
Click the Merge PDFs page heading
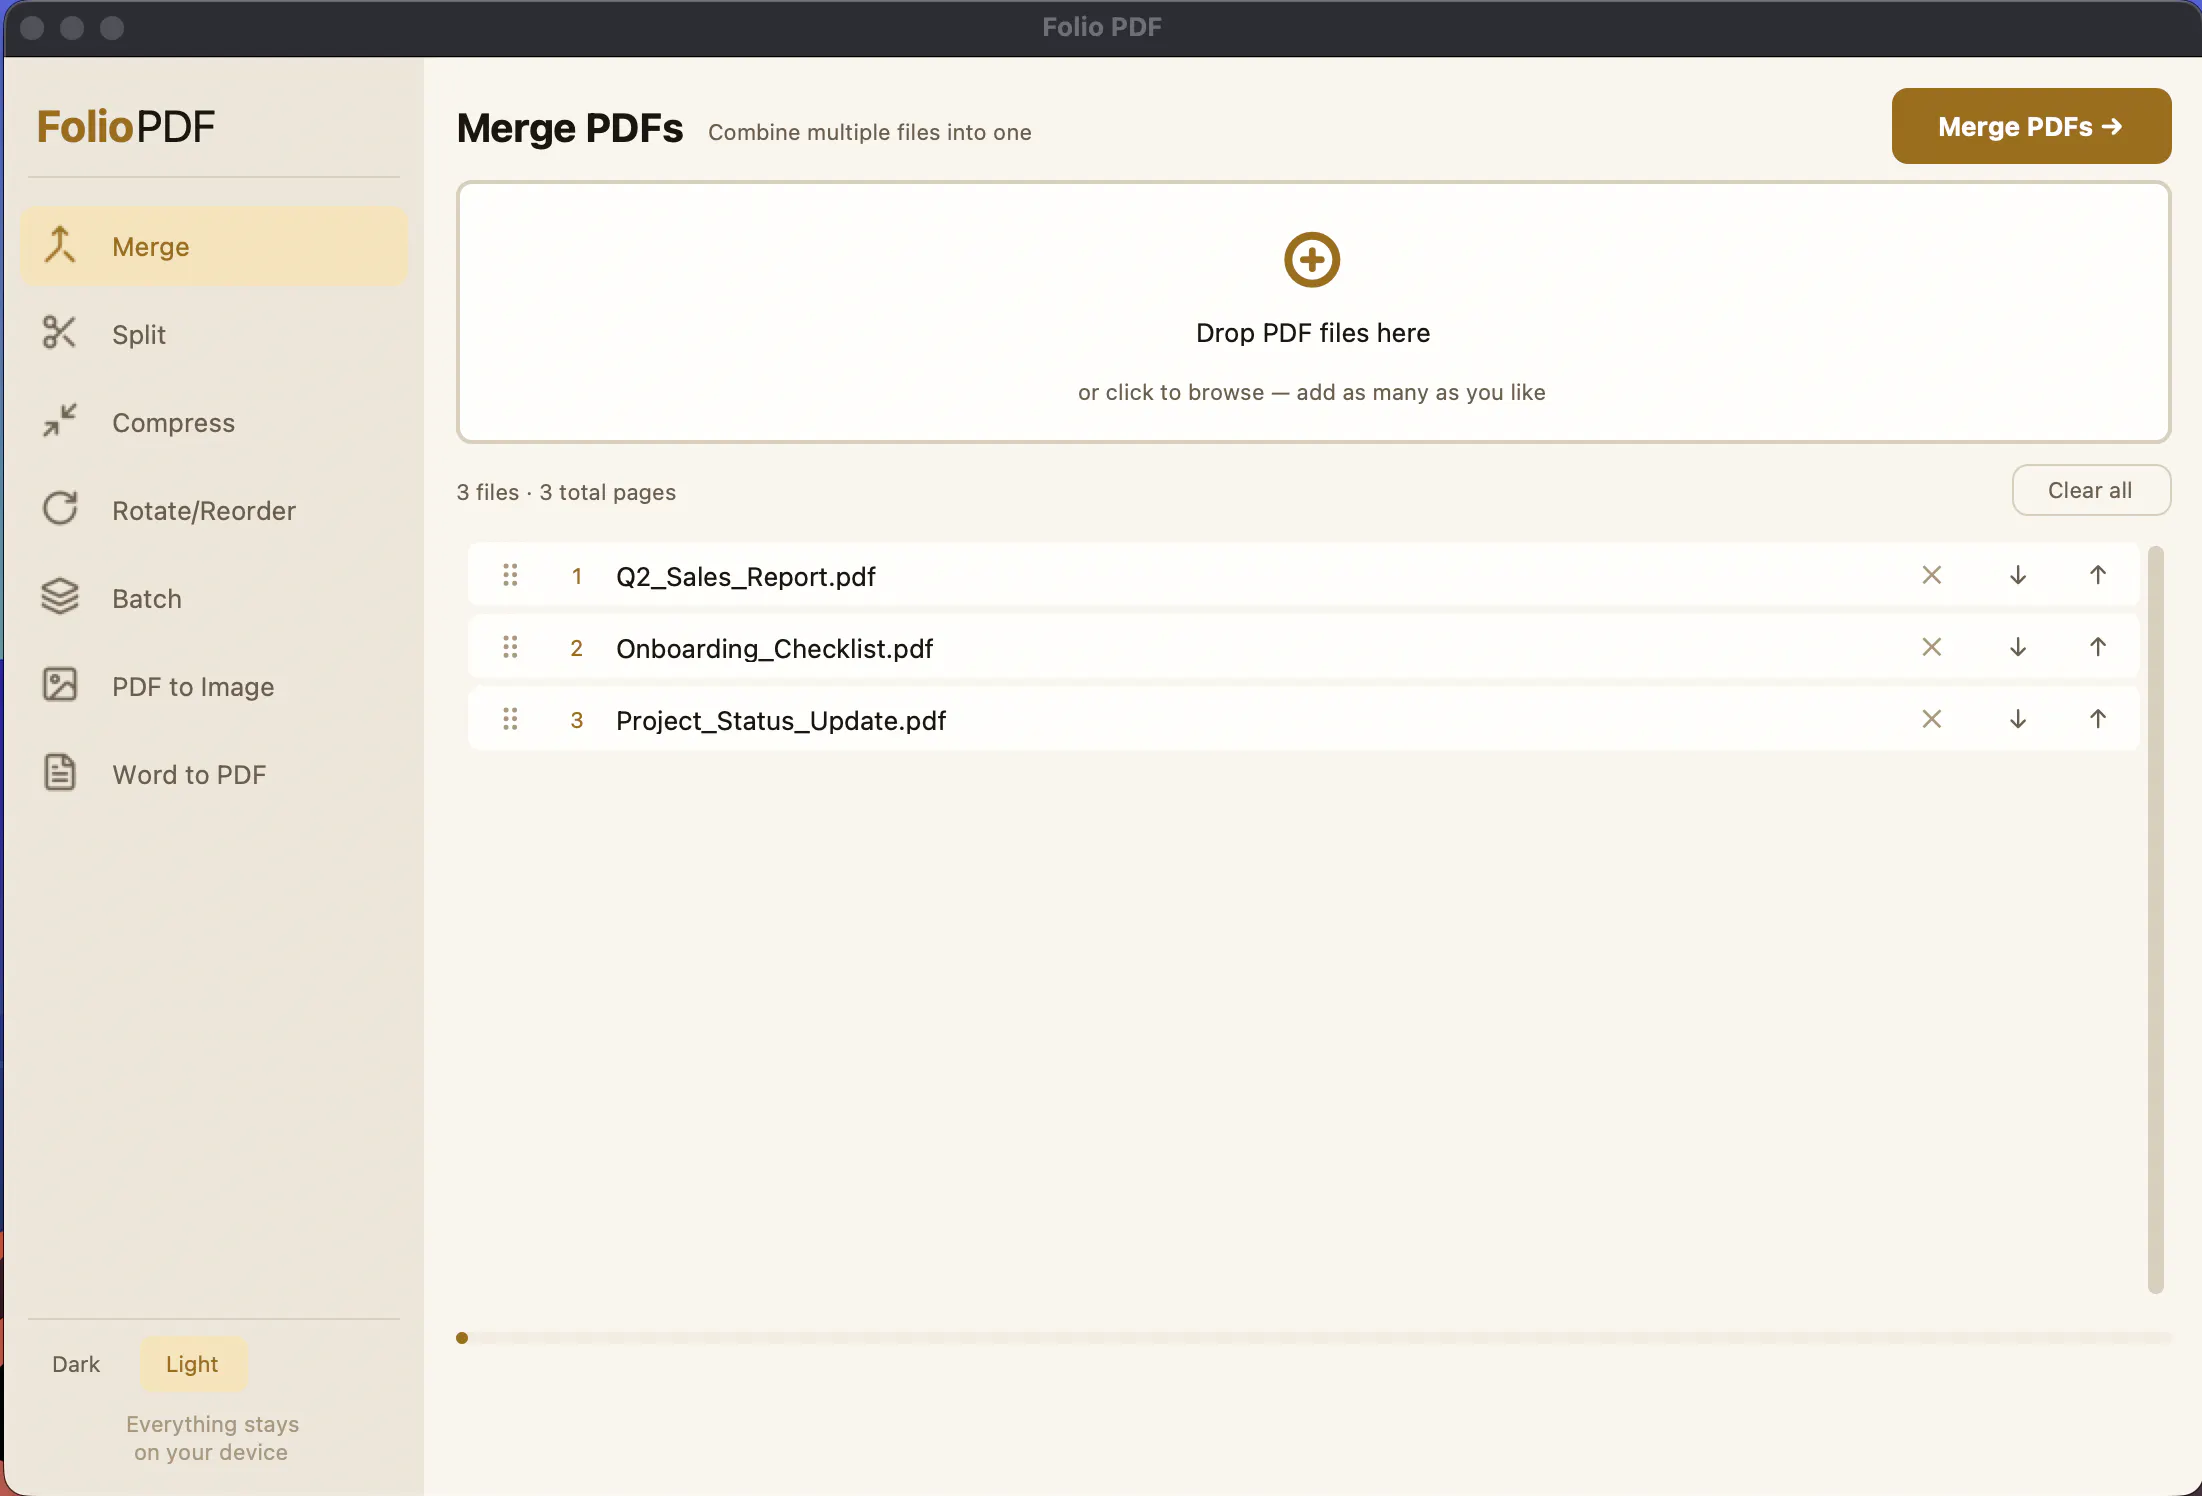570,128
